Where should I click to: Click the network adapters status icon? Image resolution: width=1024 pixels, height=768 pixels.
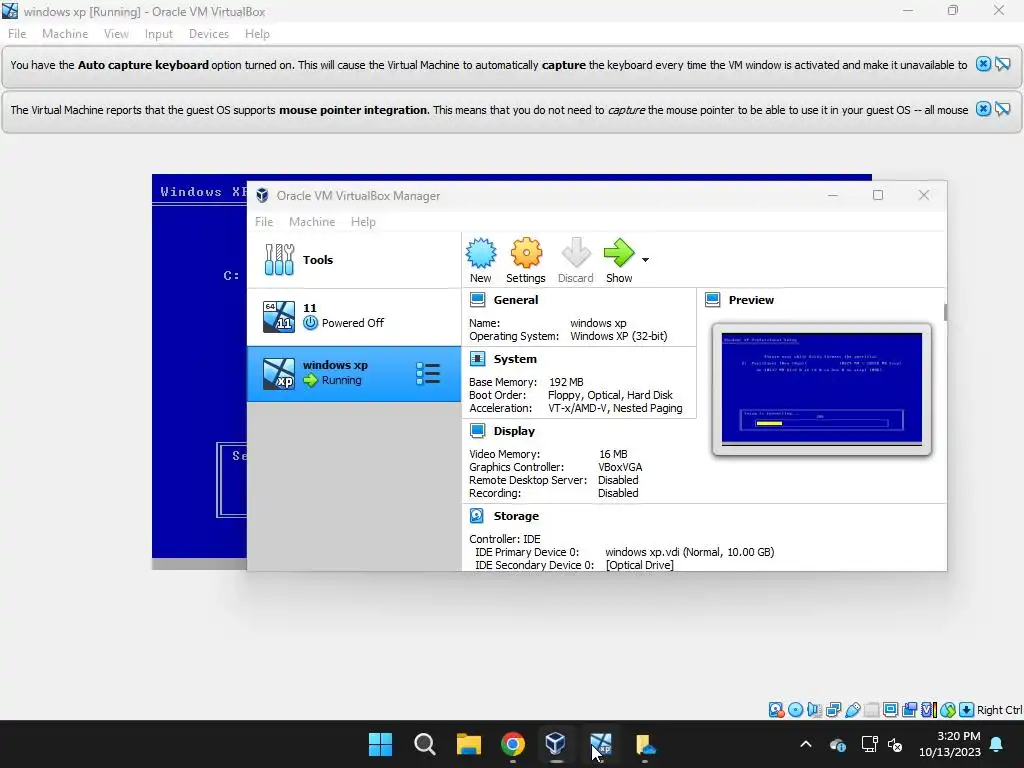tap(833, 710)
